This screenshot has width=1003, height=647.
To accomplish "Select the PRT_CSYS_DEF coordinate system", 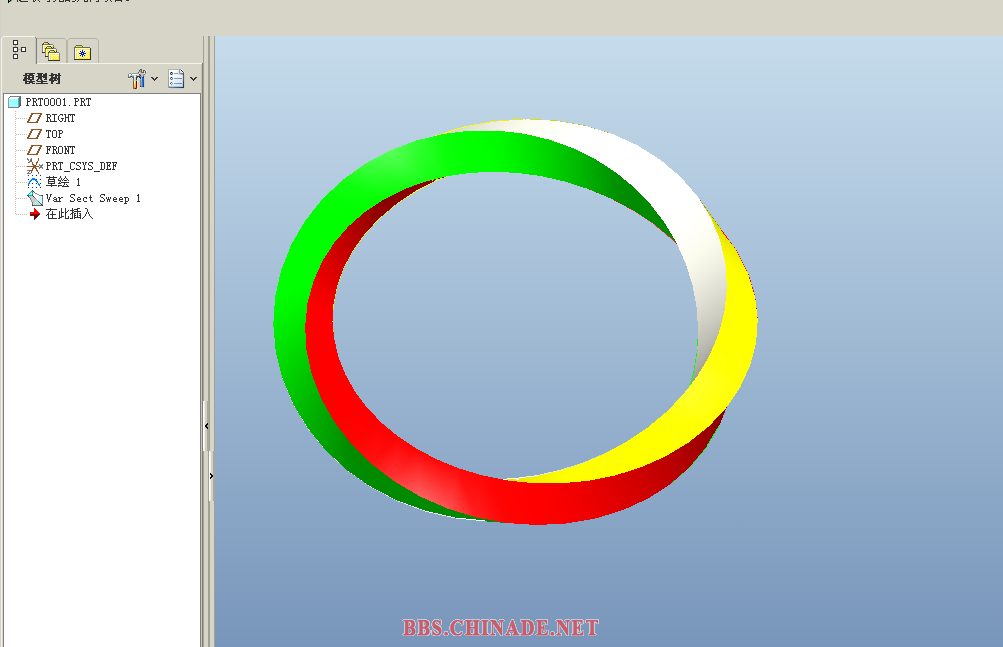I will 81,166.
